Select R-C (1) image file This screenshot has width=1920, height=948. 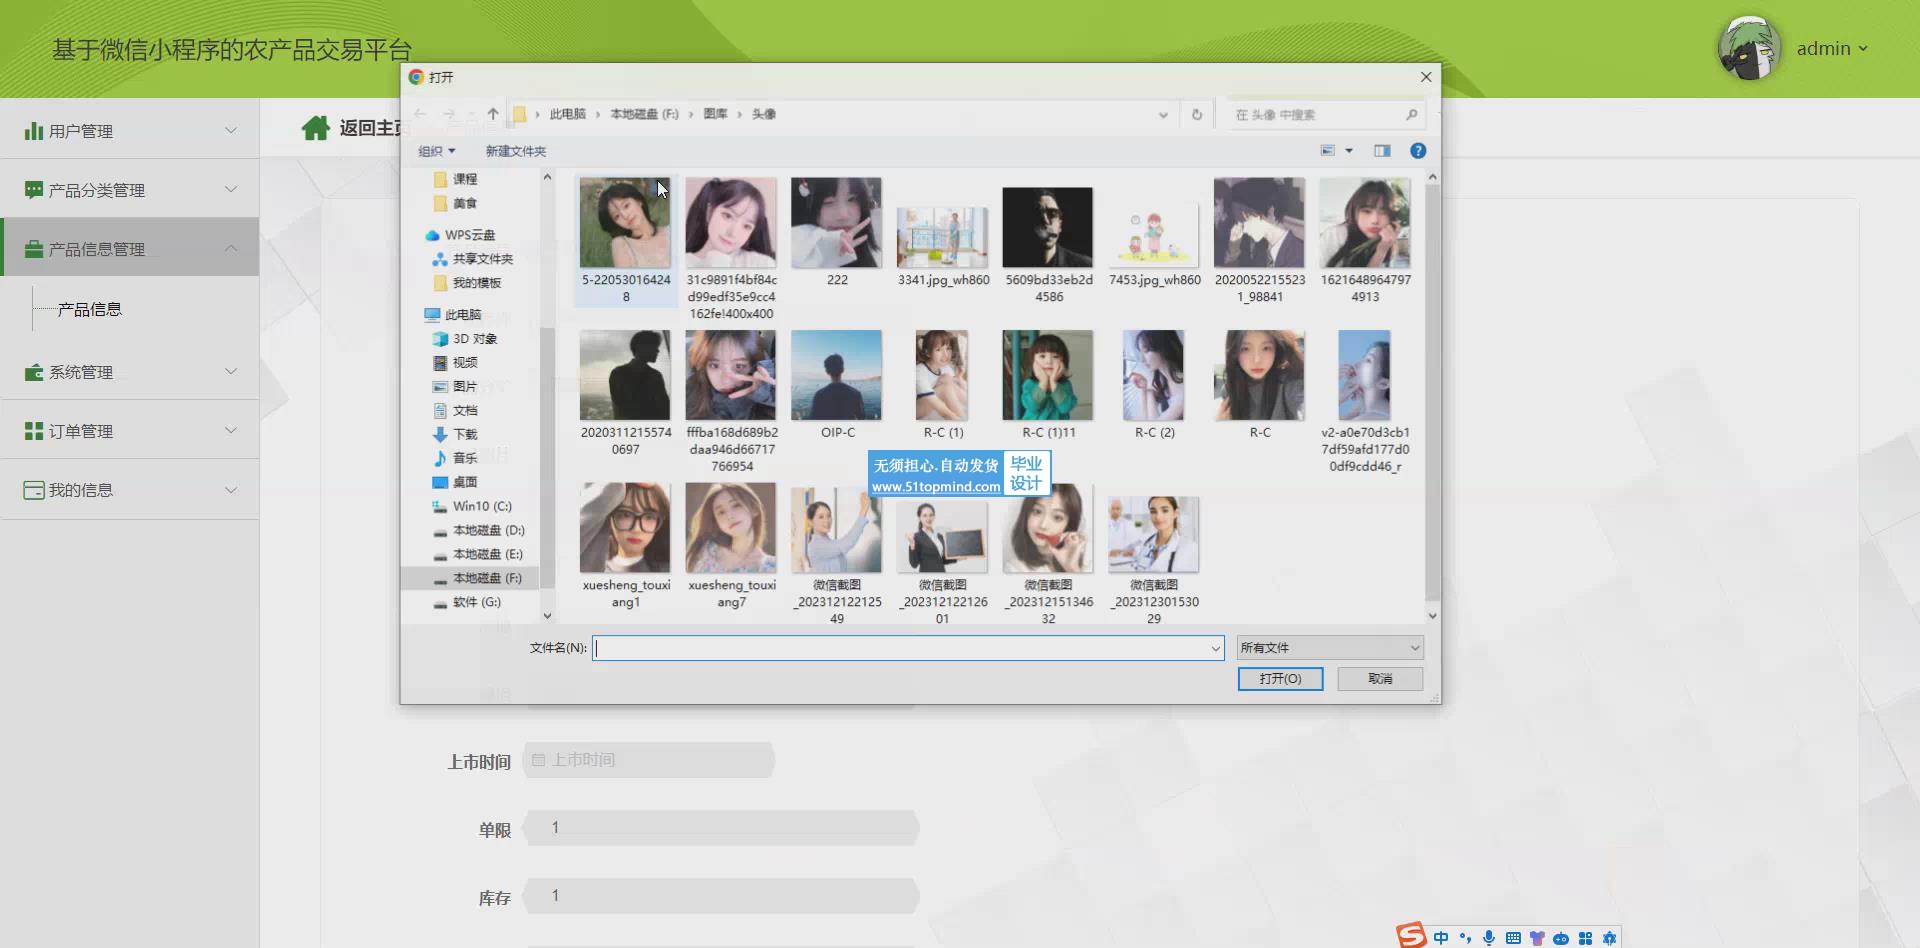(942, 375)
